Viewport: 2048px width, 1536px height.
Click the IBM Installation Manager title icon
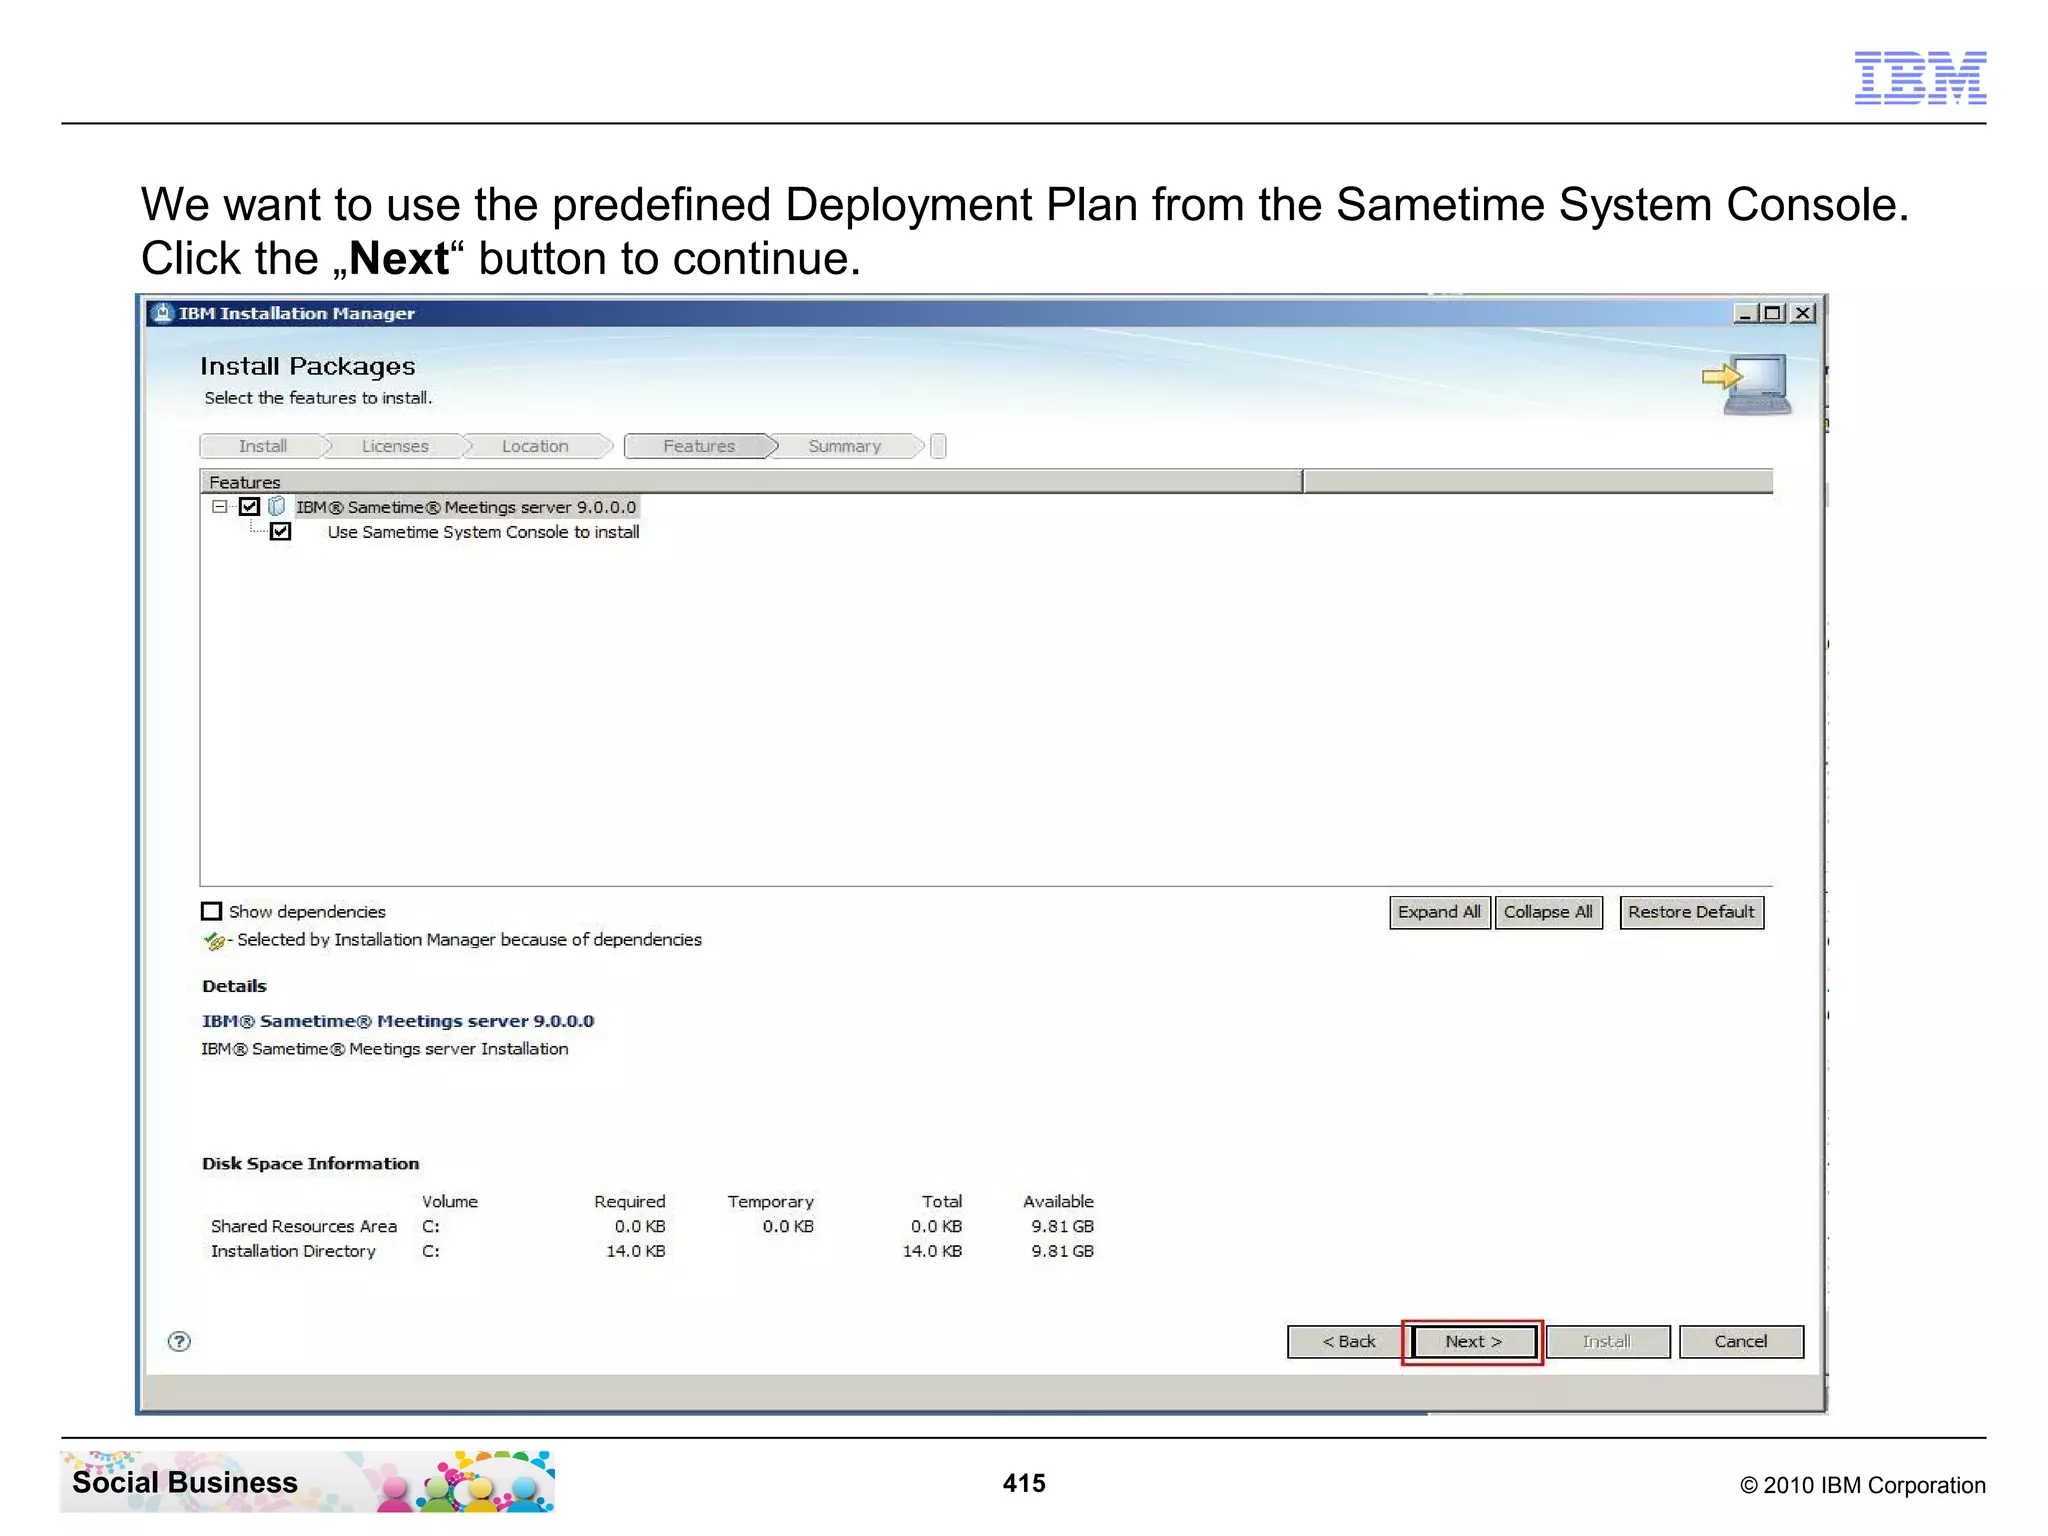pos(161,313)
